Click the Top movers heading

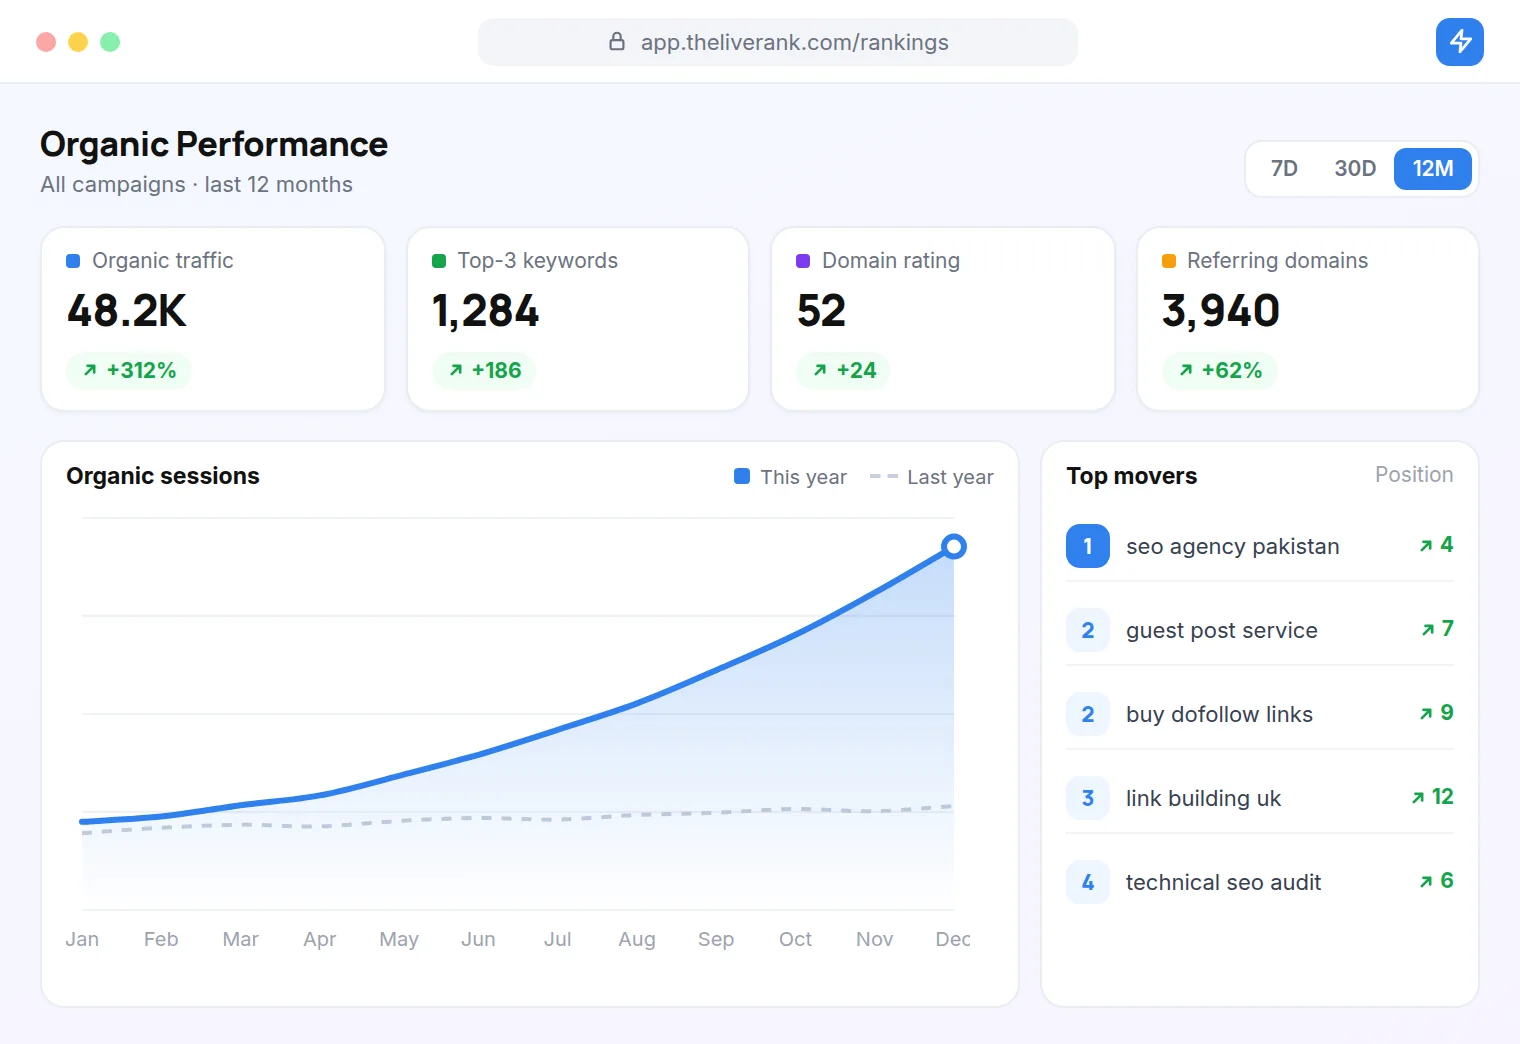click(x=1132, y=476)
